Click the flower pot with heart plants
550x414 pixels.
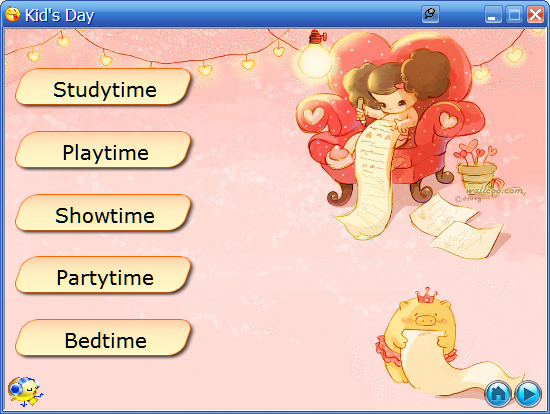pyautogui.click(x=476, y=168)
